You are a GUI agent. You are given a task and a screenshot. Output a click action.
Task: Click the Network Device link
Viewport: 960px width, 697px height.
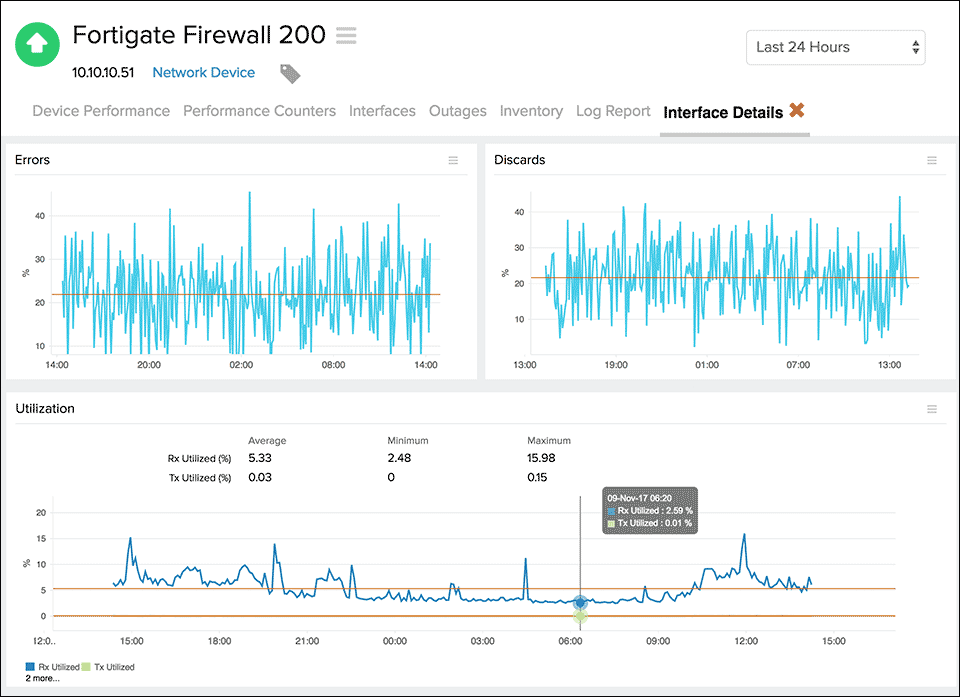pos(203,72)
